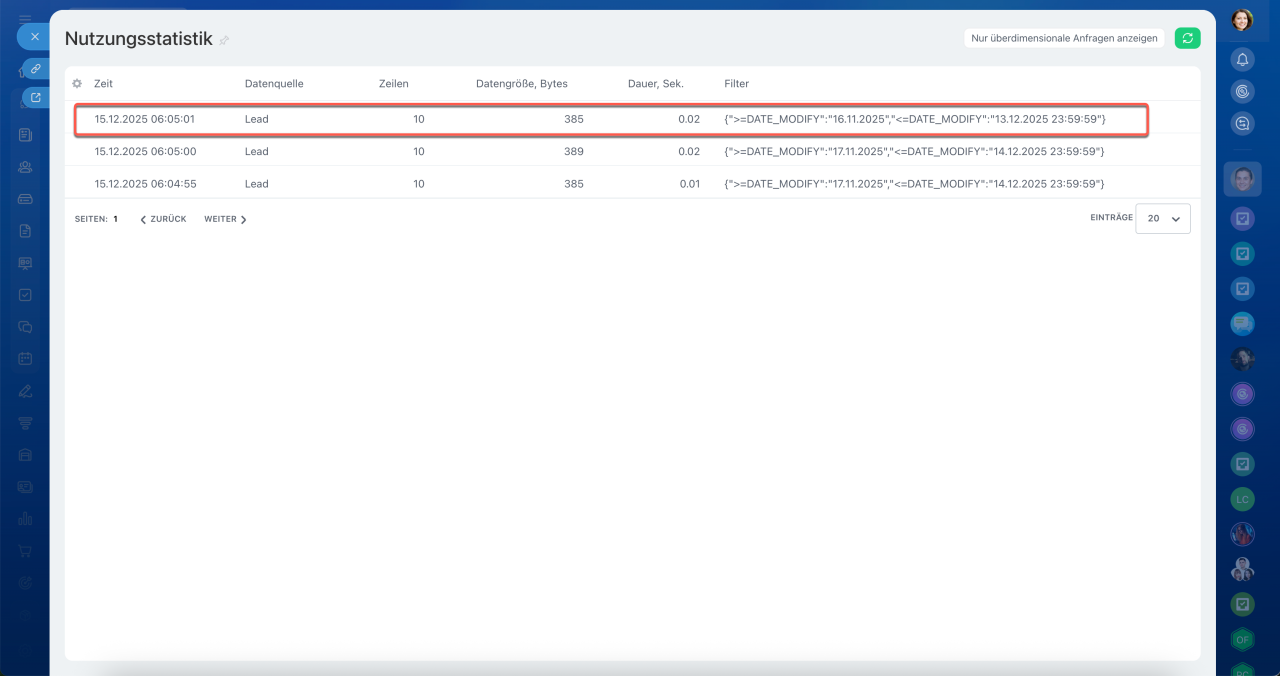Image resolution: width=1280 pixels, height=676 pixels.
Task: Click the green refresh button
Action: pos(1187,38)
